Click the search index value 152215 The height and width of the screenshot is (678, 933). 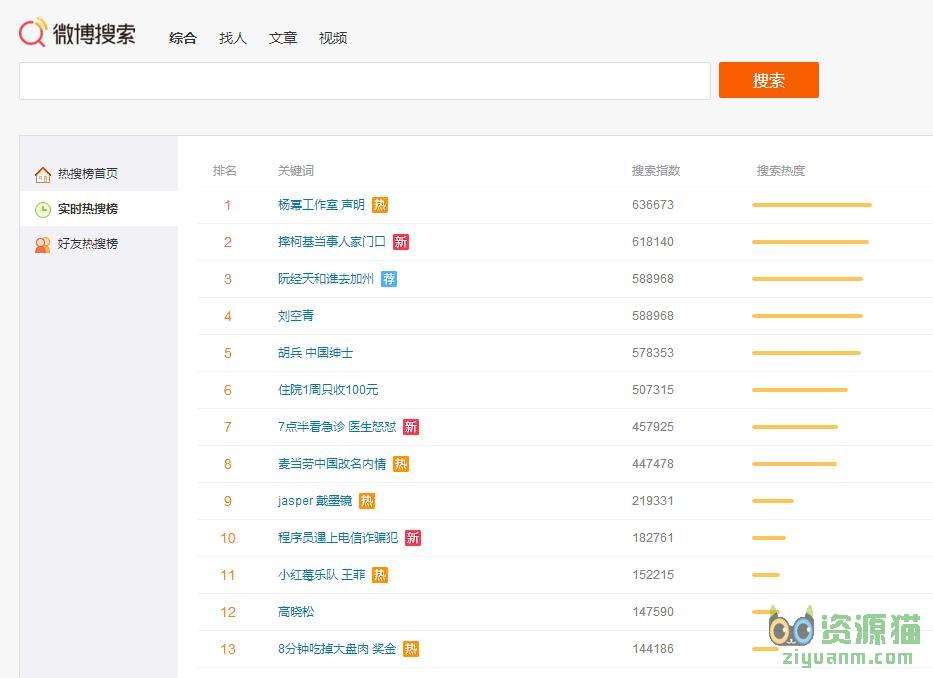(653, 574)
